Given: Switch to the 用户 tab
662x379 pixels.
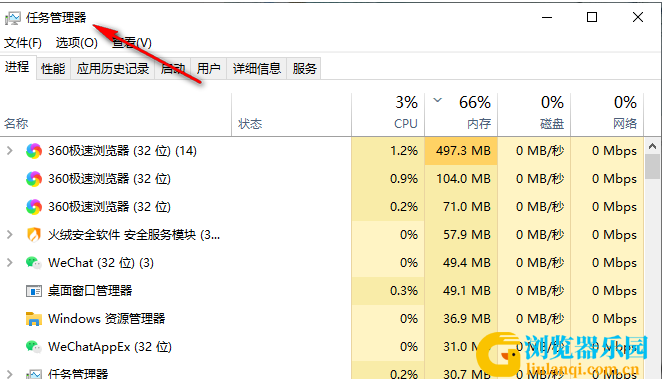Looking at the screenshot, I should click(209, 68).
